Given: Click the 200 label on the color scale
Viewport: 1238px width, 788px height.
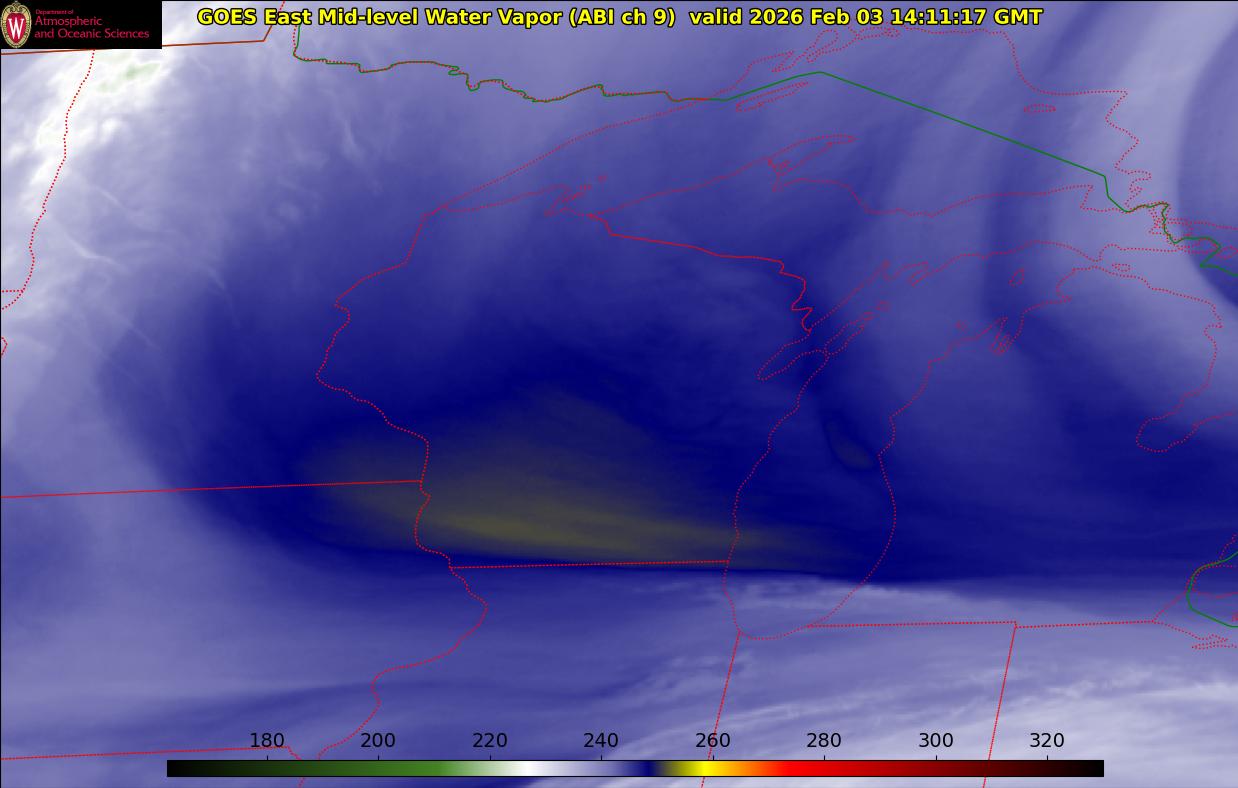Looking at the screenshot, I should (378, 741).
